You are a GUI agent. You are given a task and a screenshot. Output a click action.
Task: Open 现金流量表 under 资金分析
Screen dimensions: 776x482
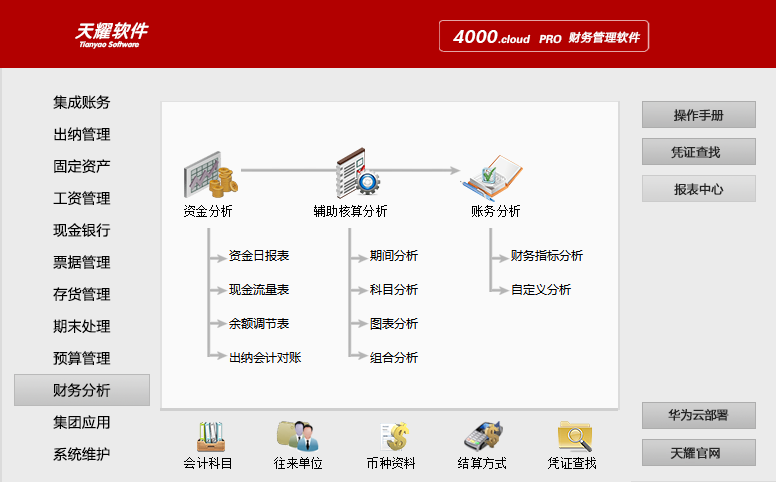coord(259,290)
